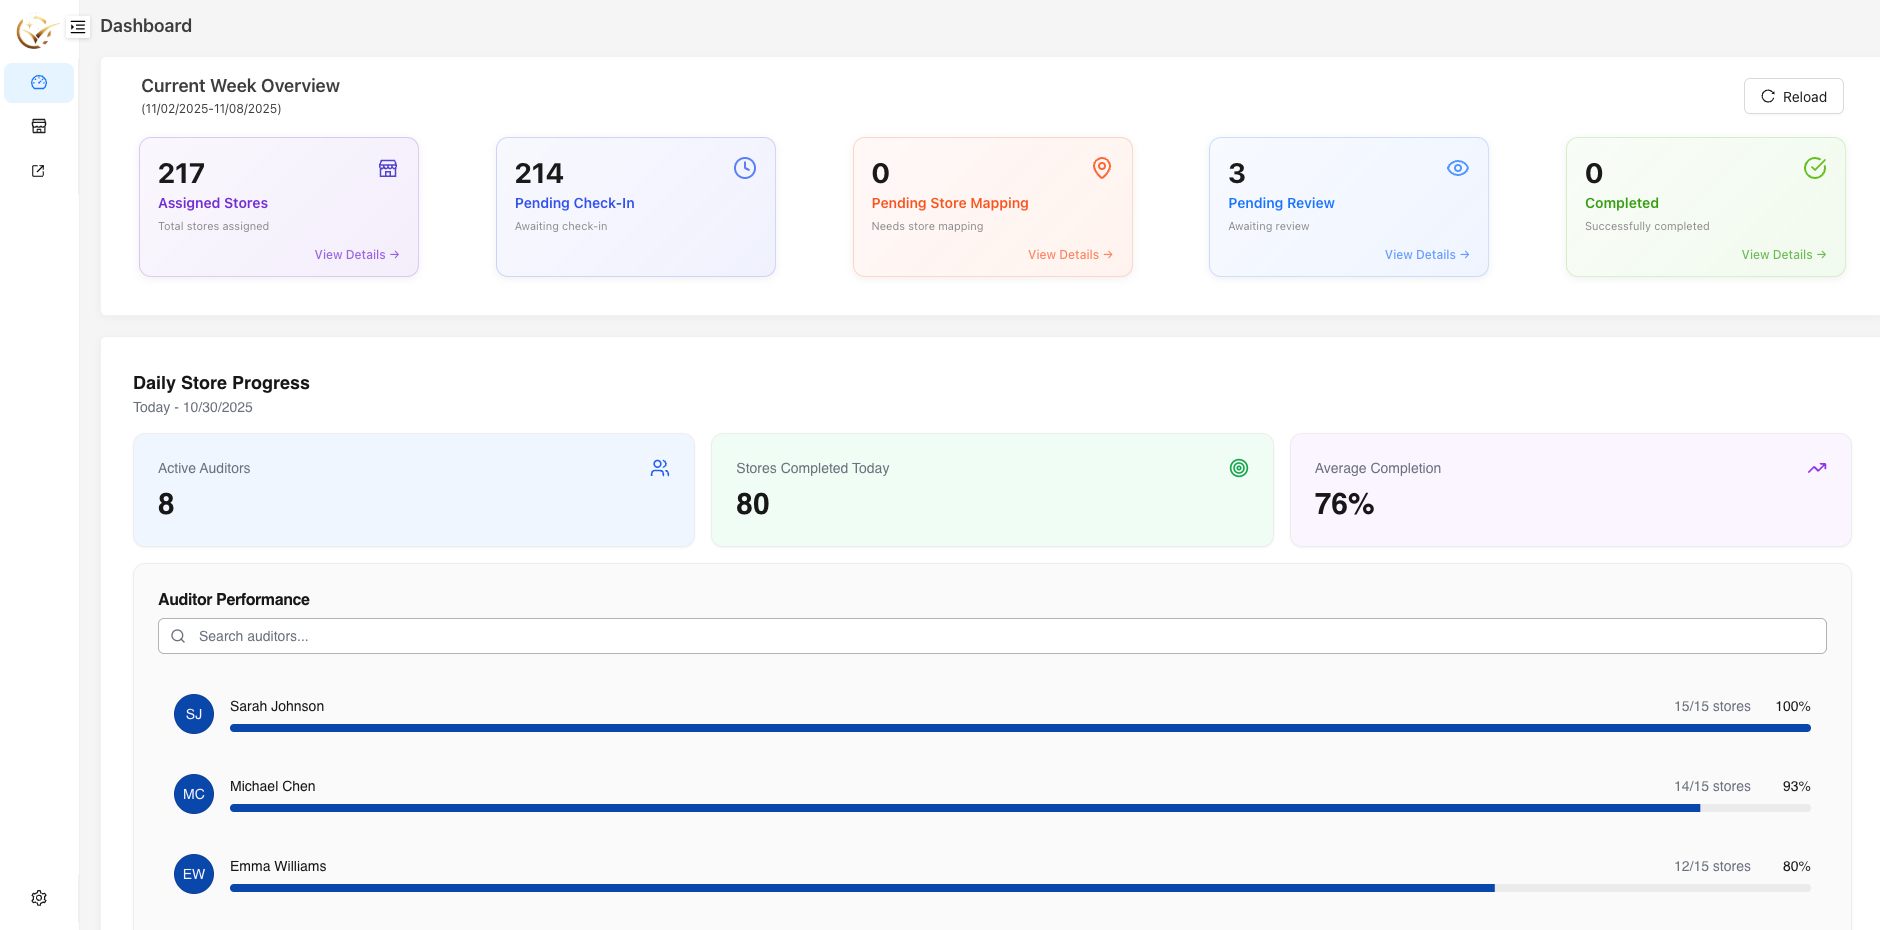This screenshot has width=1880, height=930.
Task: Open the Dashboard from the sidebar
Action: tap(39, 83)
